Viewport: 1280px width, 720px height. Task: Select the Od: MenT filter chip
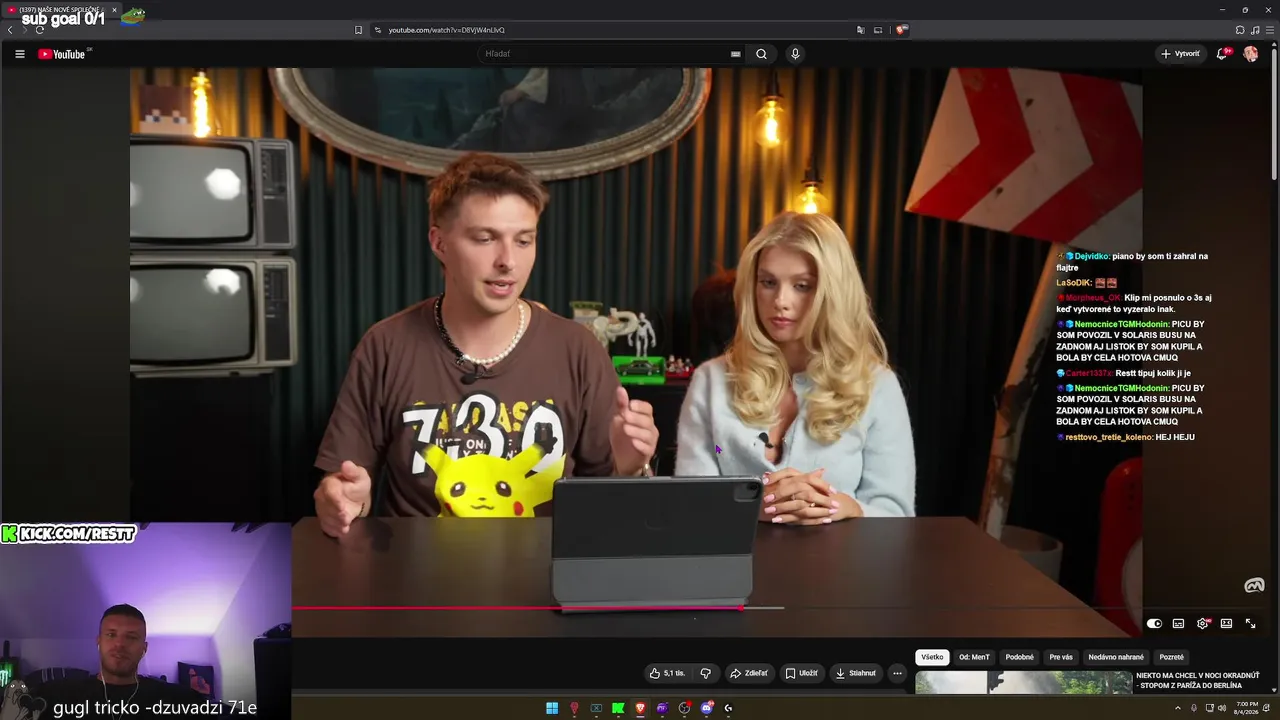pos(974,657)
